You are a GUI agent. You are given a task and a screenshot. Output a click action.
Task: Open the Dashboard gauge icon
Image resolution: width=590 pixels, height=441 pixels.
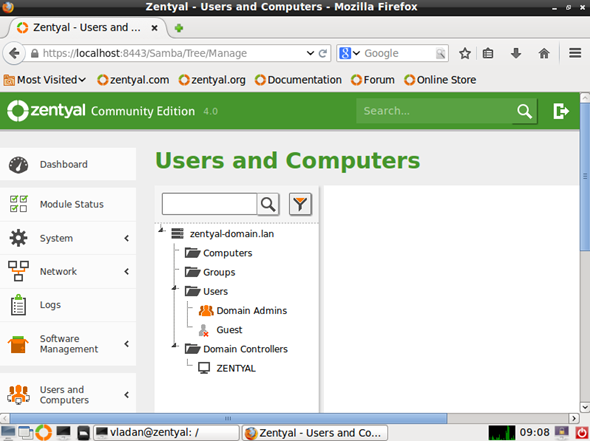pyautogui.click(x=18, y=165)
